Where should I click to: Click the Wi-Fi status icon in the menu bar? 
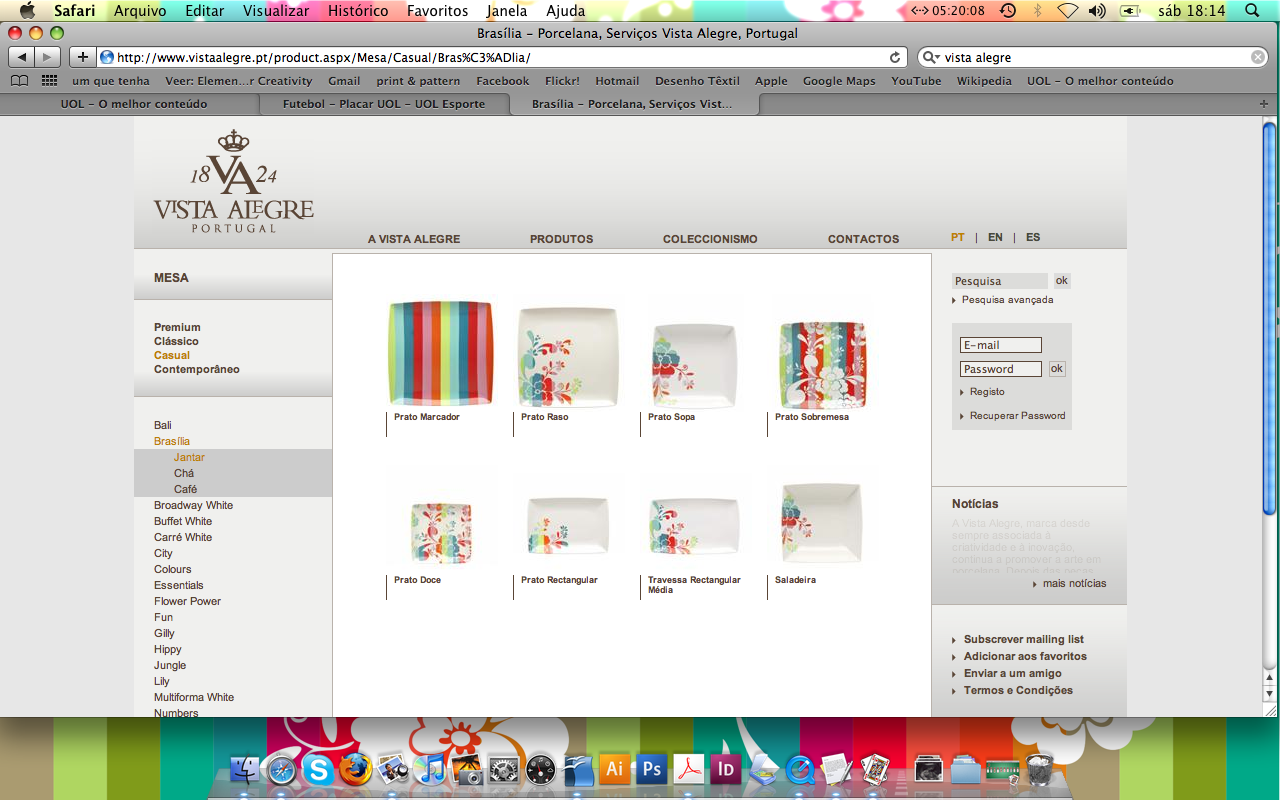click(x=1067, y=10)
